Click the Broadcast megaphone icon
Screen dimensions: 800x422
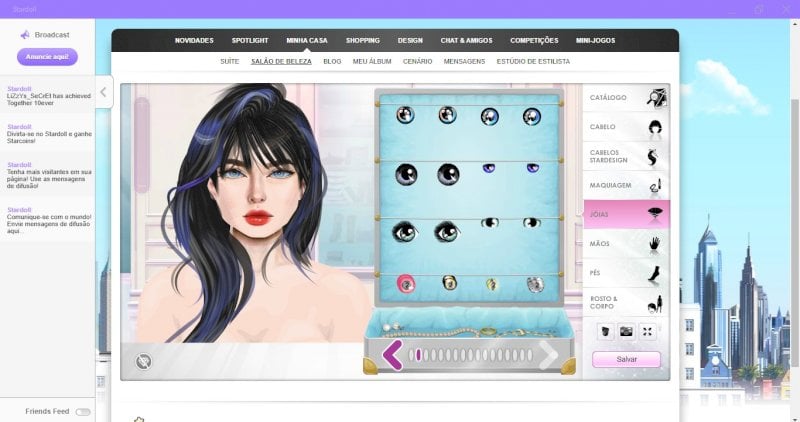(24, 35)
